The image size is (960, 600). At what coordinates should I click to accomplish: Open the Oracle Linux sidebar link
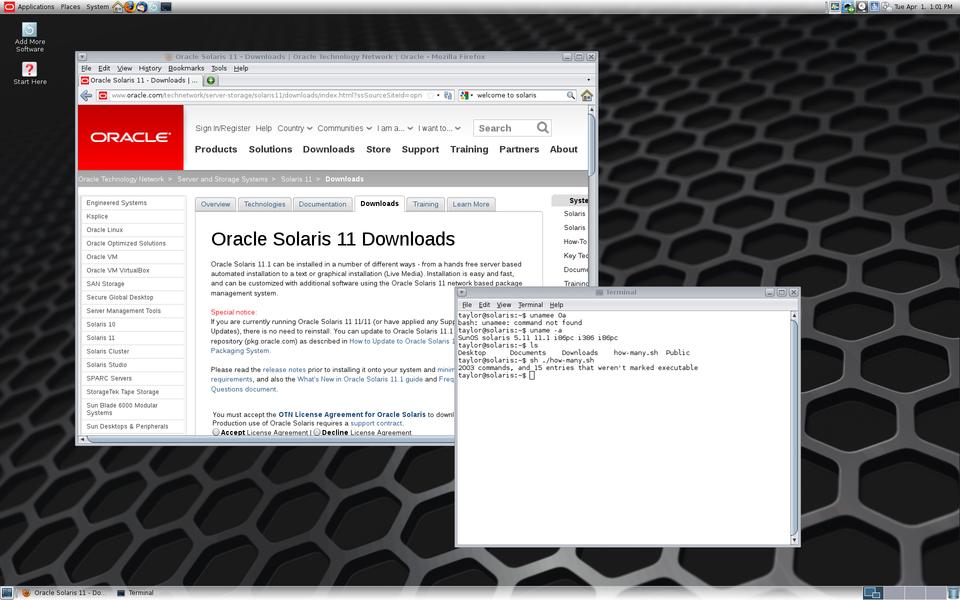point(105,230)
